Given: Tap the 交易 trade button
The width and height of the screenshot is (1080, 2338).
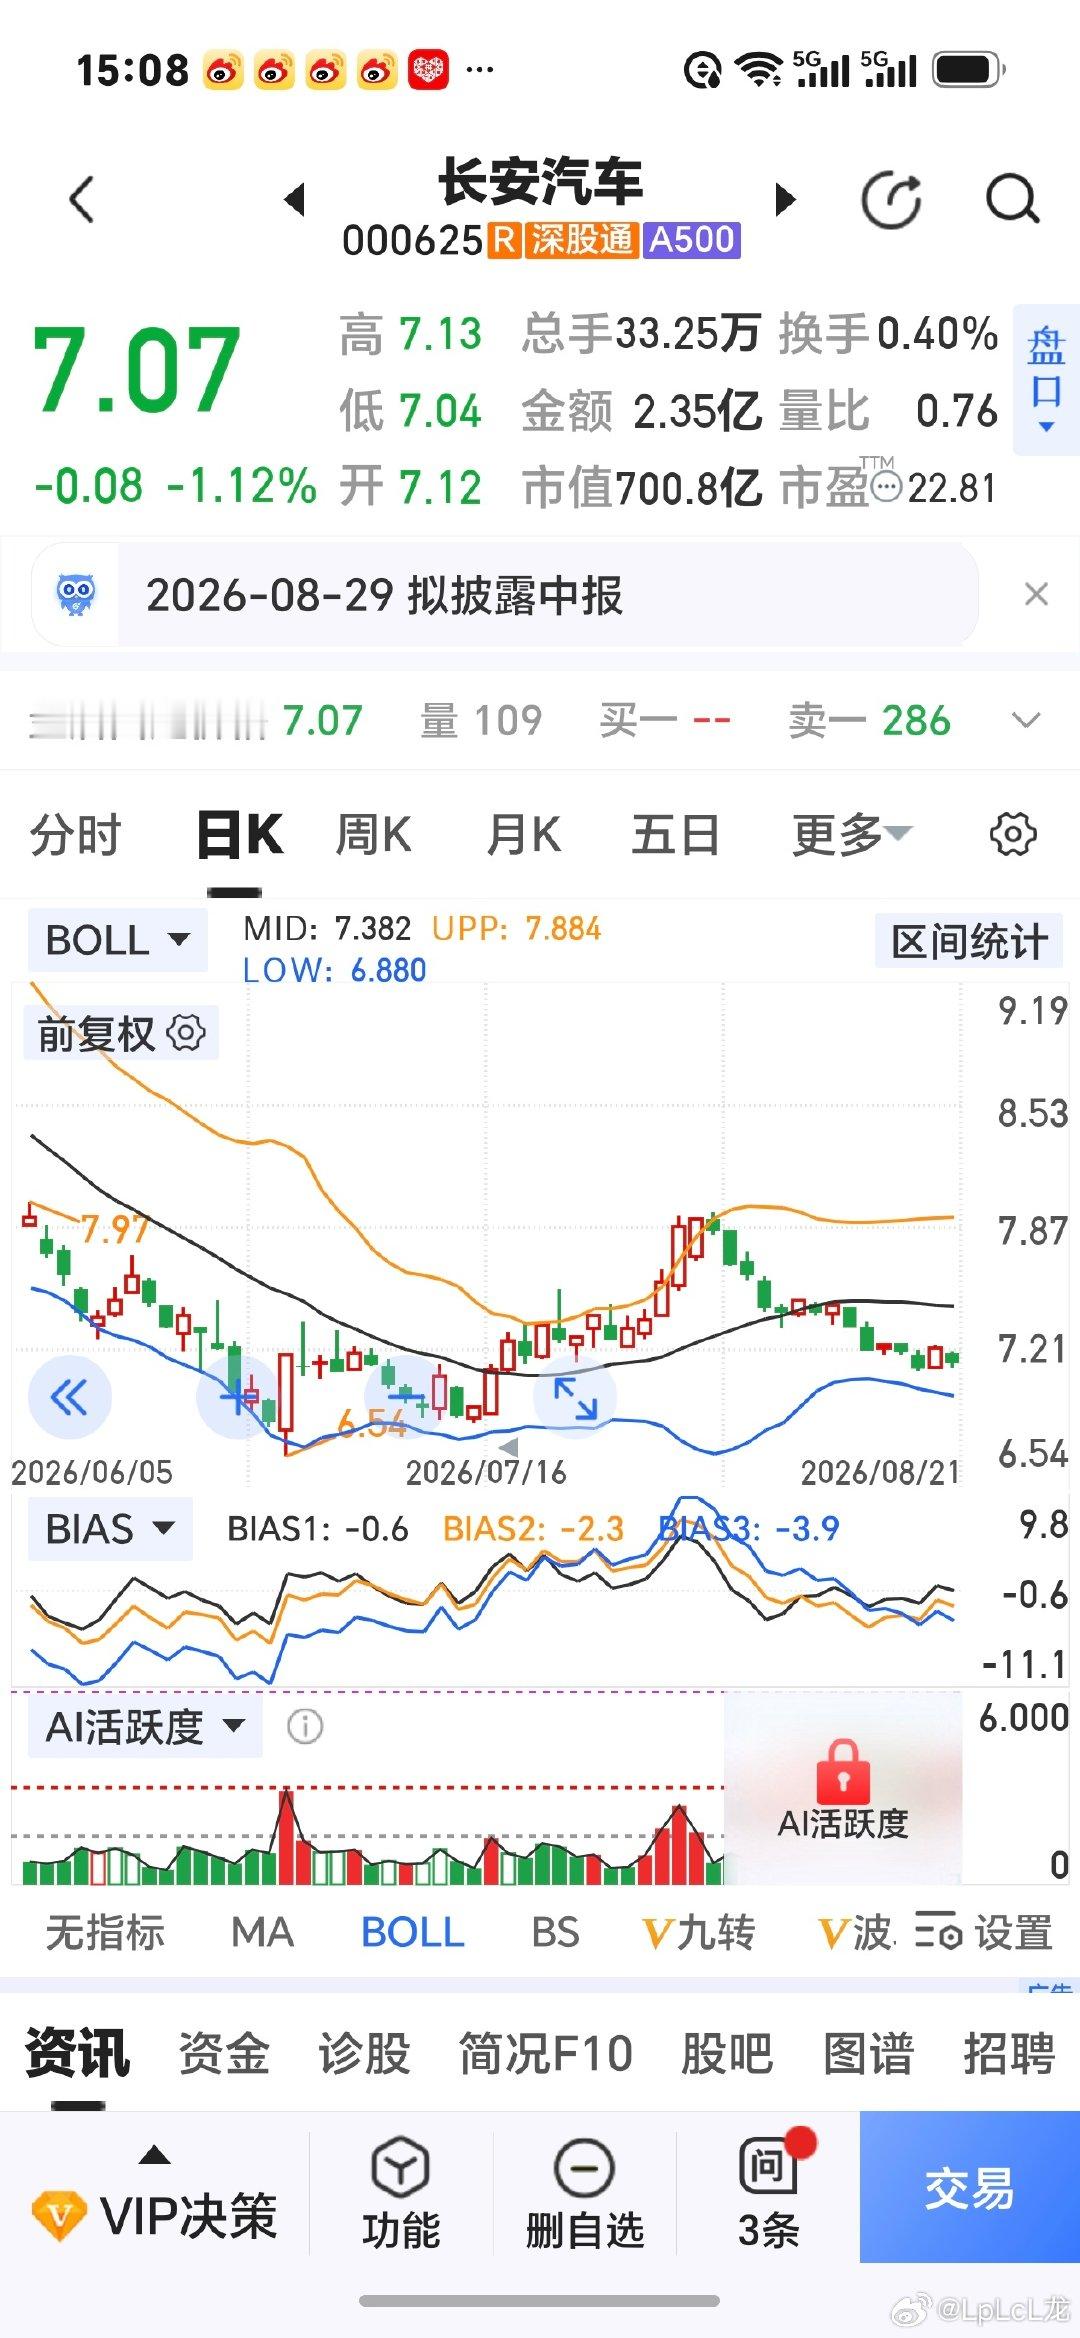Looking at the screenshot, I should [x=969, y=2187].
